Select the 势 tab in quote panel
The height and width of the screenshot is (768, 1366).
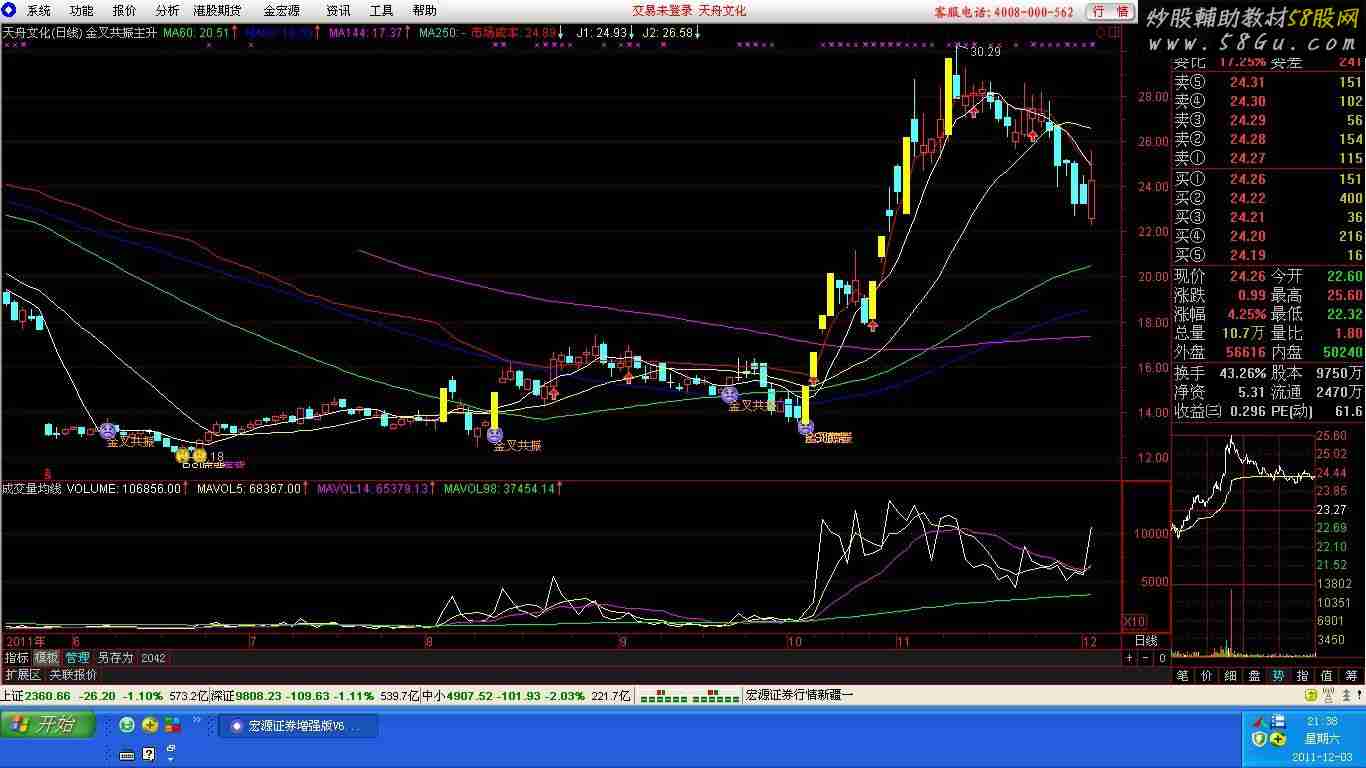click(x=1278, y=676)
